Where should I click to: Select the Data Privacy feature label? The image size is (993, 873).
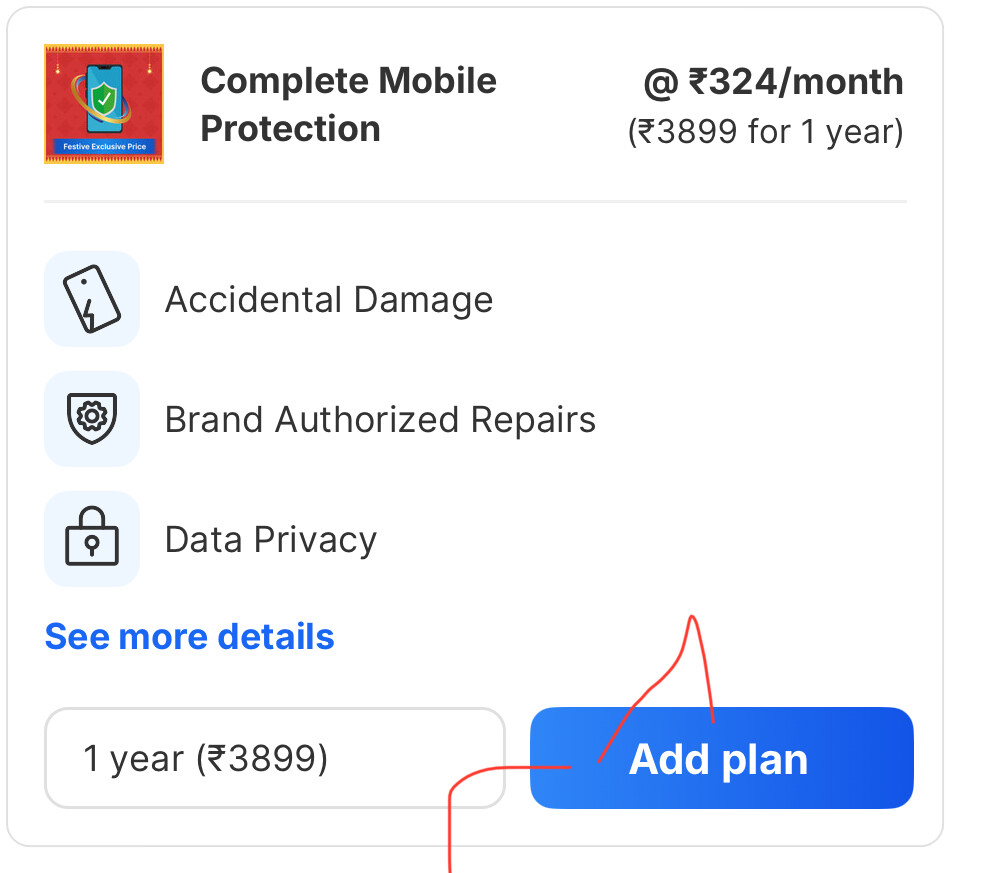(270, 540)
